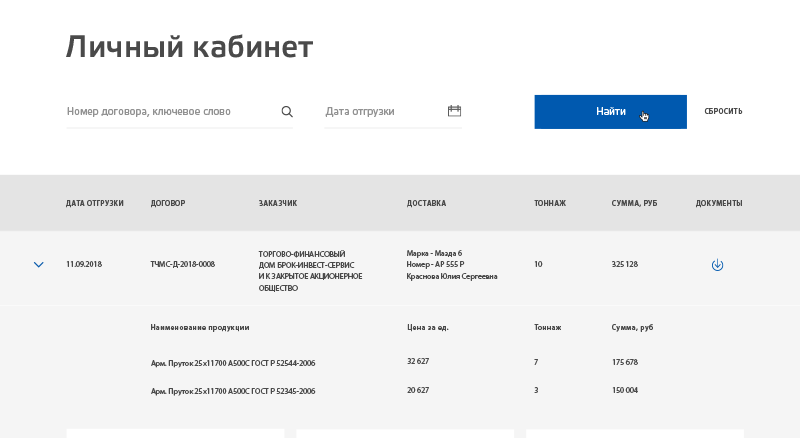Click the ДОГОВОР column header
The height and width of the screenshot is (438, 800).
click(x=168, y=203)
